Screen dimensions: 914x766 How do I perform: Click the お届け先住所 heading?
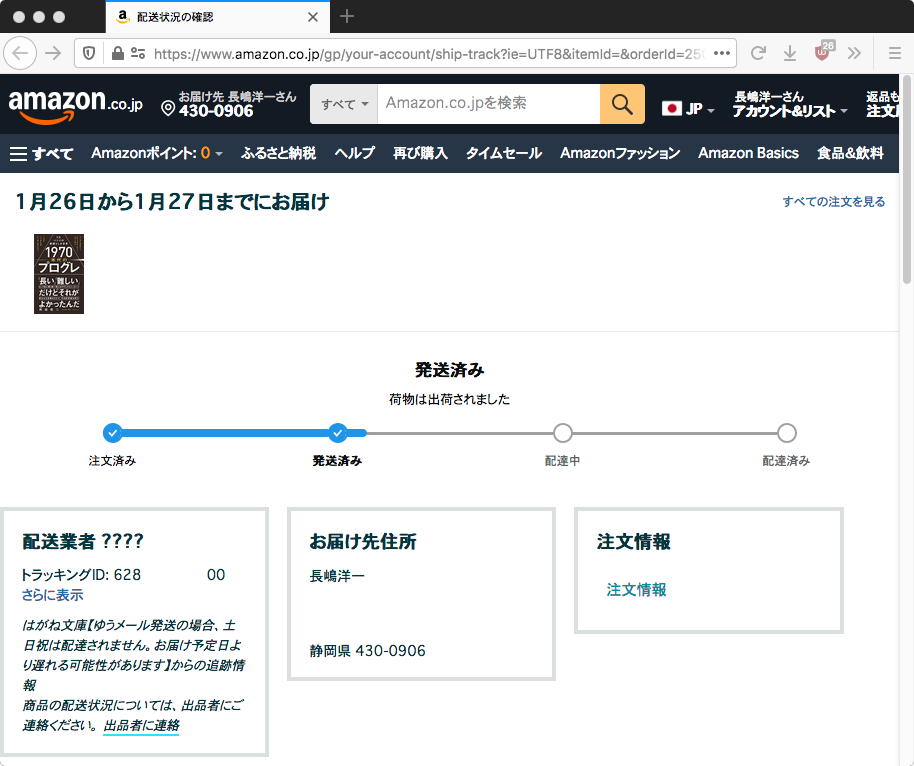click(x=363, y=542)
